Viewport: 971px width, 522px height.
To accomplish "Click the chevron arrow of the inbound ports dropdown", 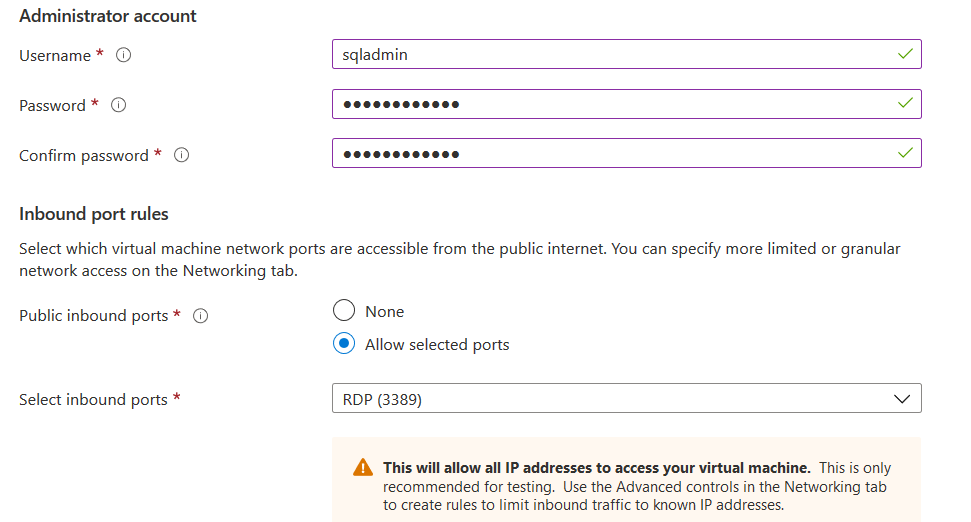I will tap(901, 399).
